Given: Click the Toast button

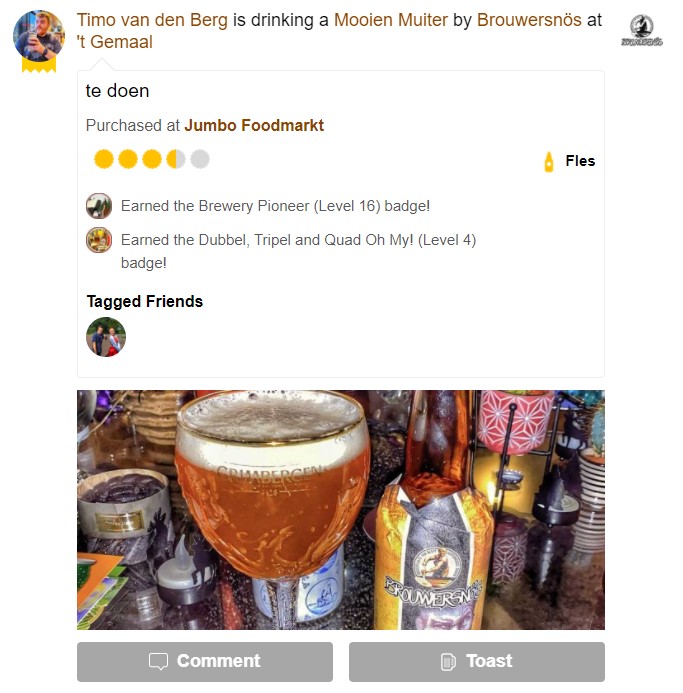Looking at the screenshot, I should point(477,662).
